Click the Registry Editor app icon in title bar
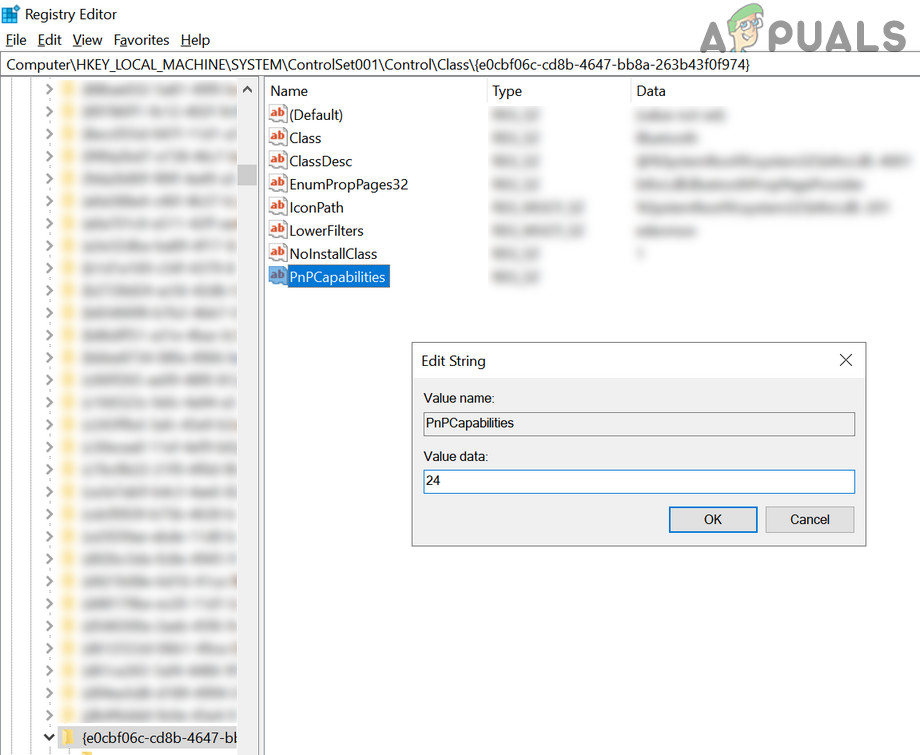The image size is (920, 755). (x=11, y=13)
